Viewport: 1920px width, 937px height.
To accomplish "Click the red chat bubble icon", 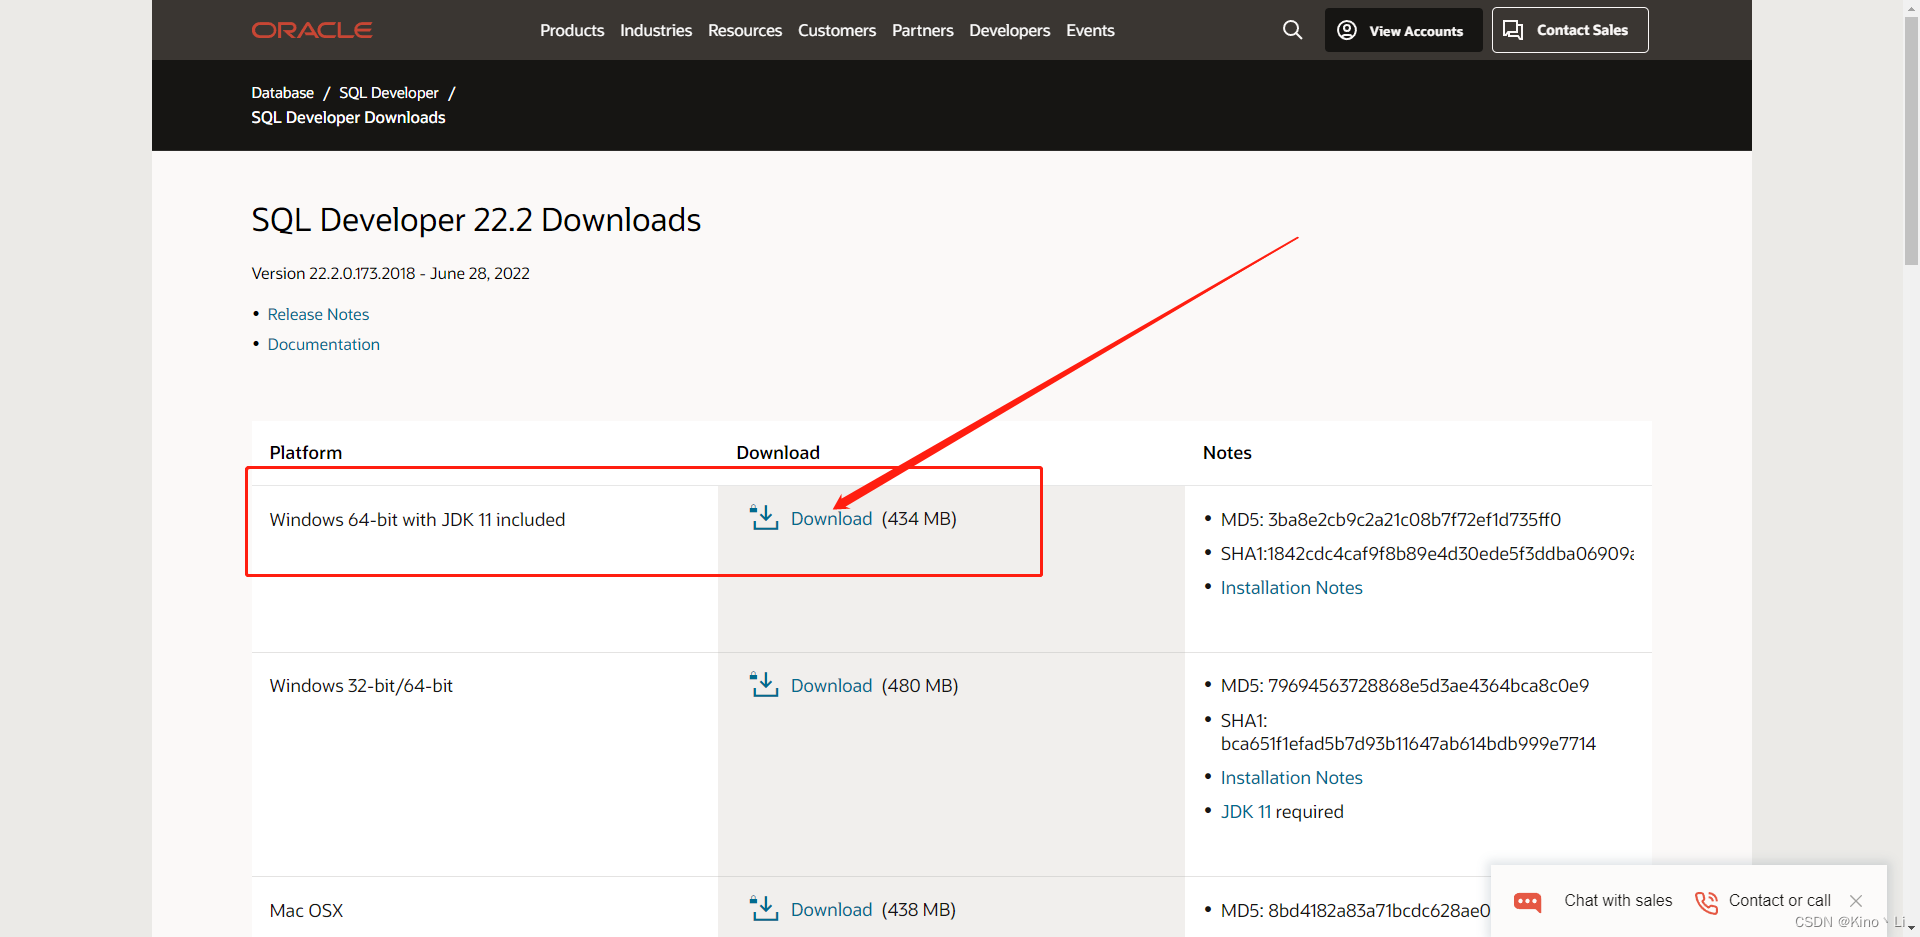I will click(1527, 901).
